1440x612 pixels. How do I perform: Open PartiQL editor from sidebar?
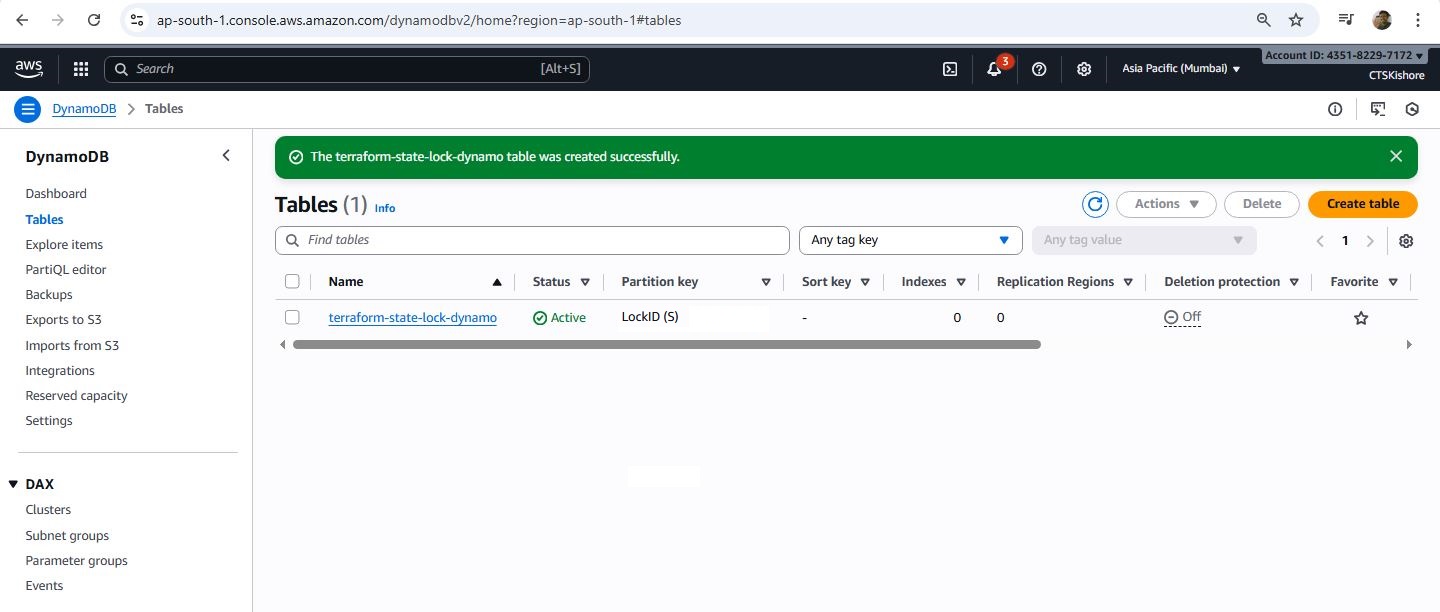[66, 270]
